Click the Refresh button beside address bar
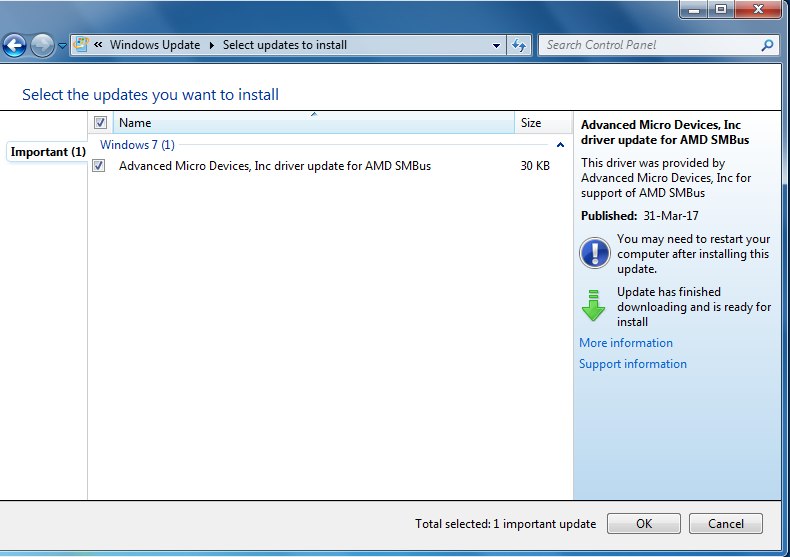 pyautogui.click(x=519, y=45)
